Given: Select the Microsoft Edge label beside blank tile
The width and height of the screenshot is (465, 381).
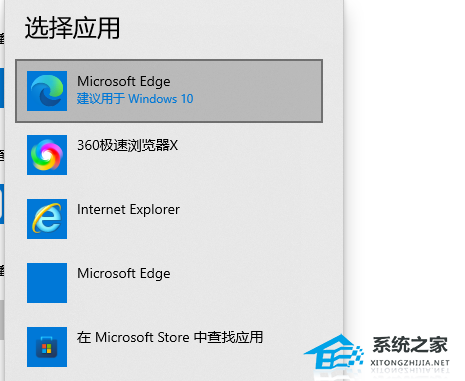Looking at the screenshot, I should click(x=124, y=274).
